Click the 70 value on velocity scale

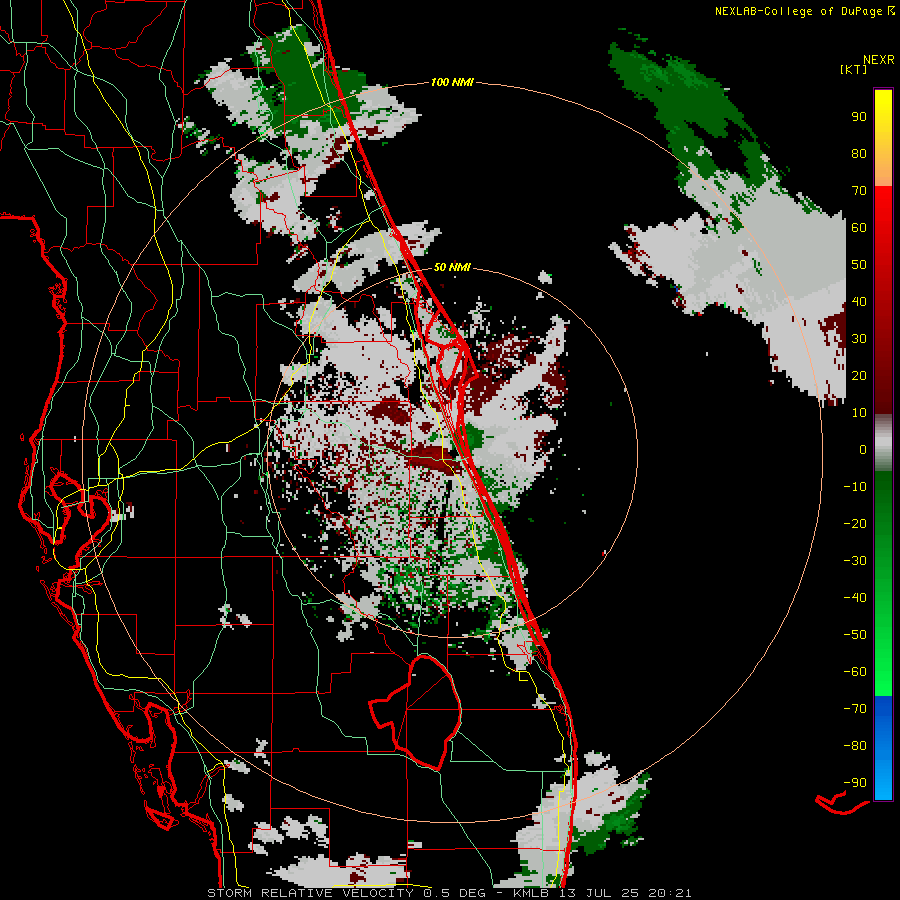[x=859, y=191]
